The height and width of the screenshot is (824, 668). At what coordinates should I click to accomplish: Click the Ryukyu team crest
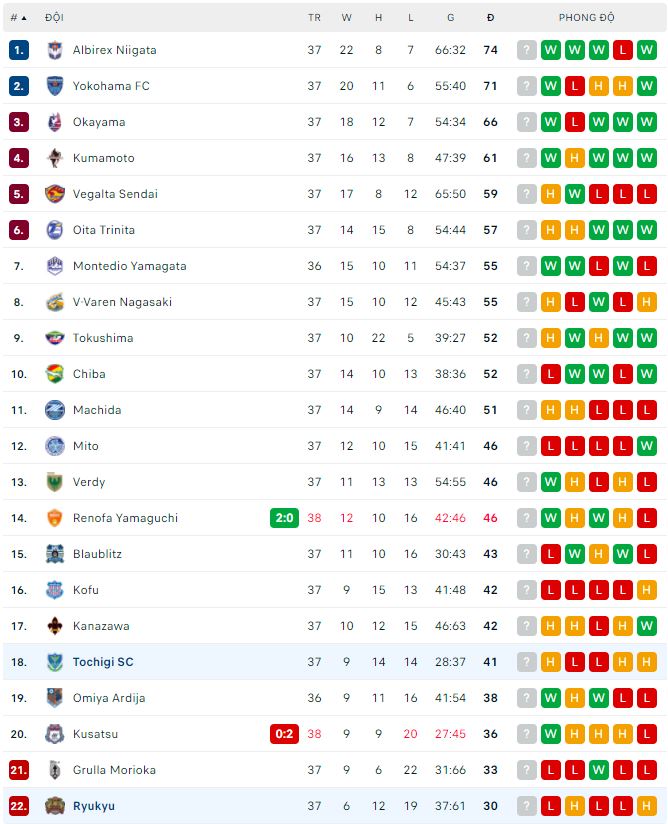click(55, 806)
